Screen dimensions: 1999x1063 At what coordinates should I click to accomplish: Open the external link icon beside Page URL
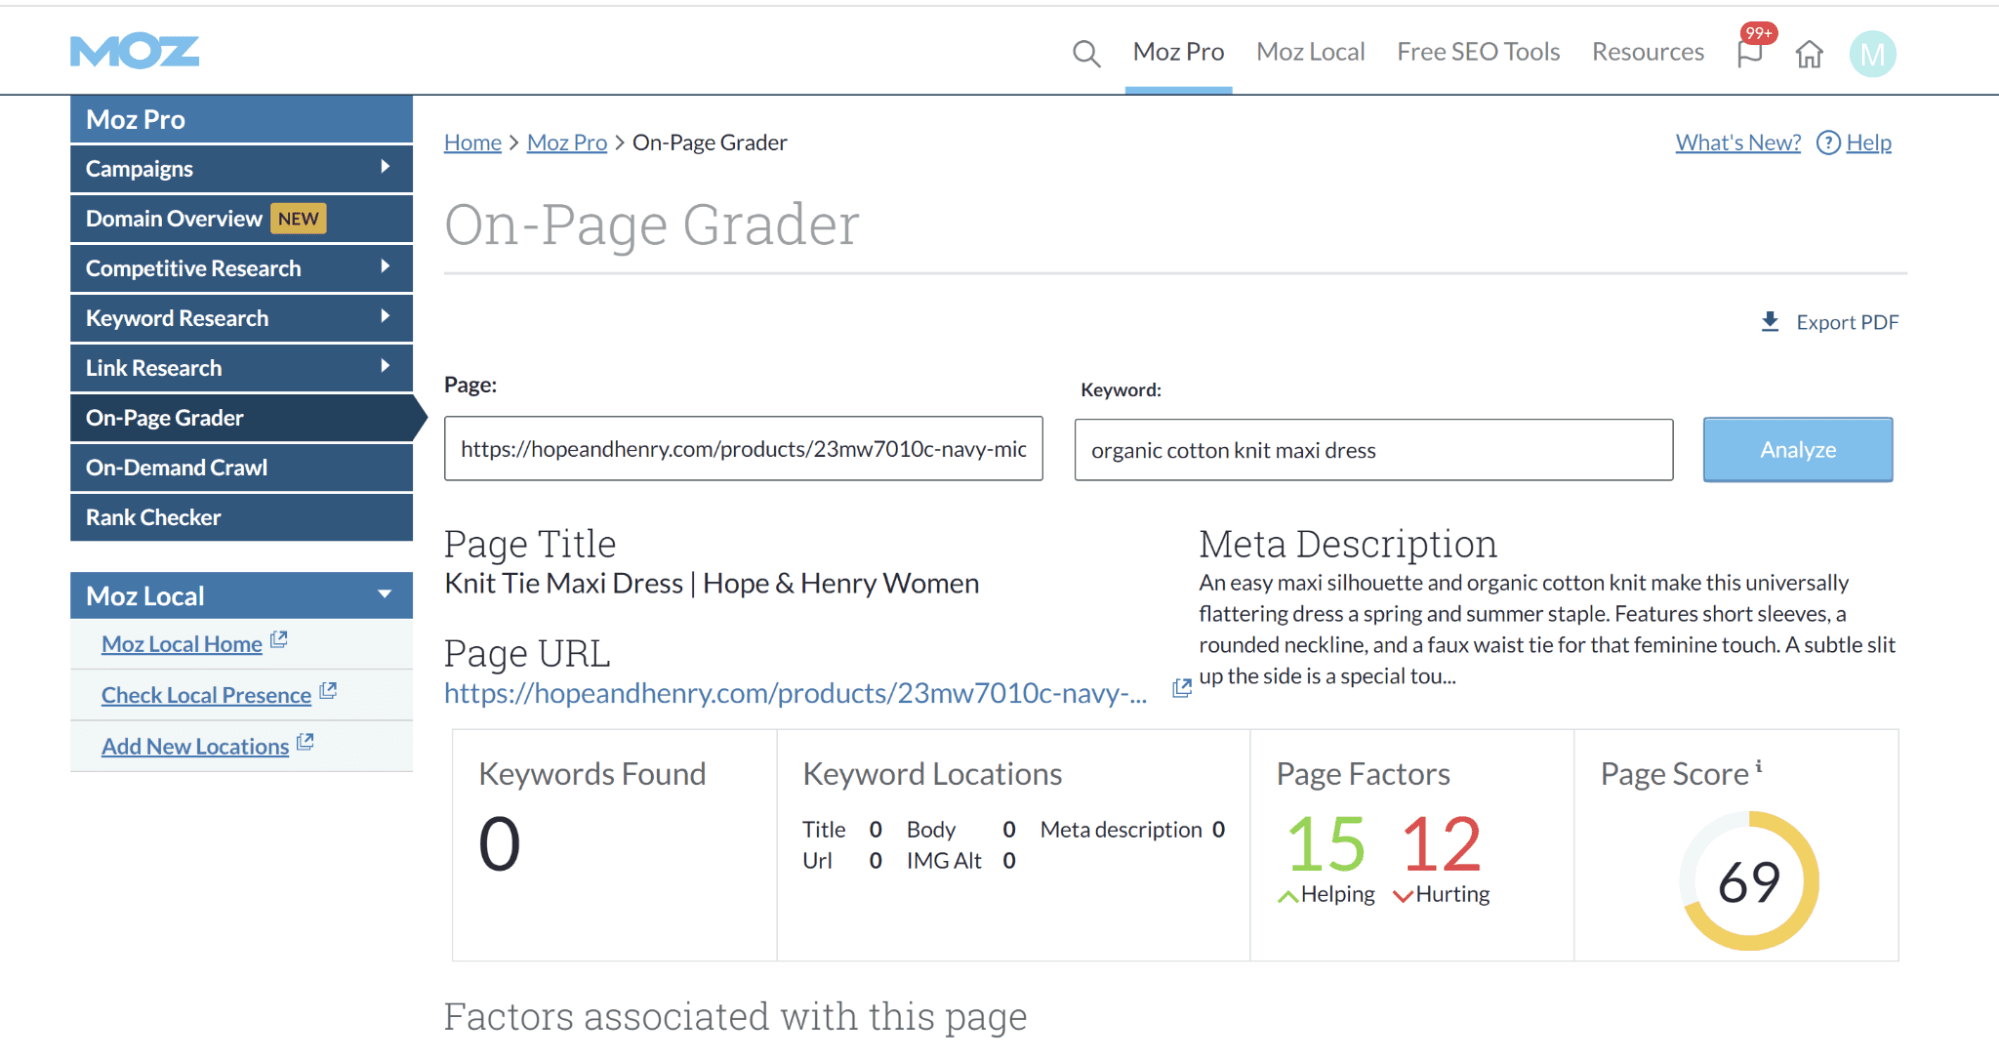1181,688
